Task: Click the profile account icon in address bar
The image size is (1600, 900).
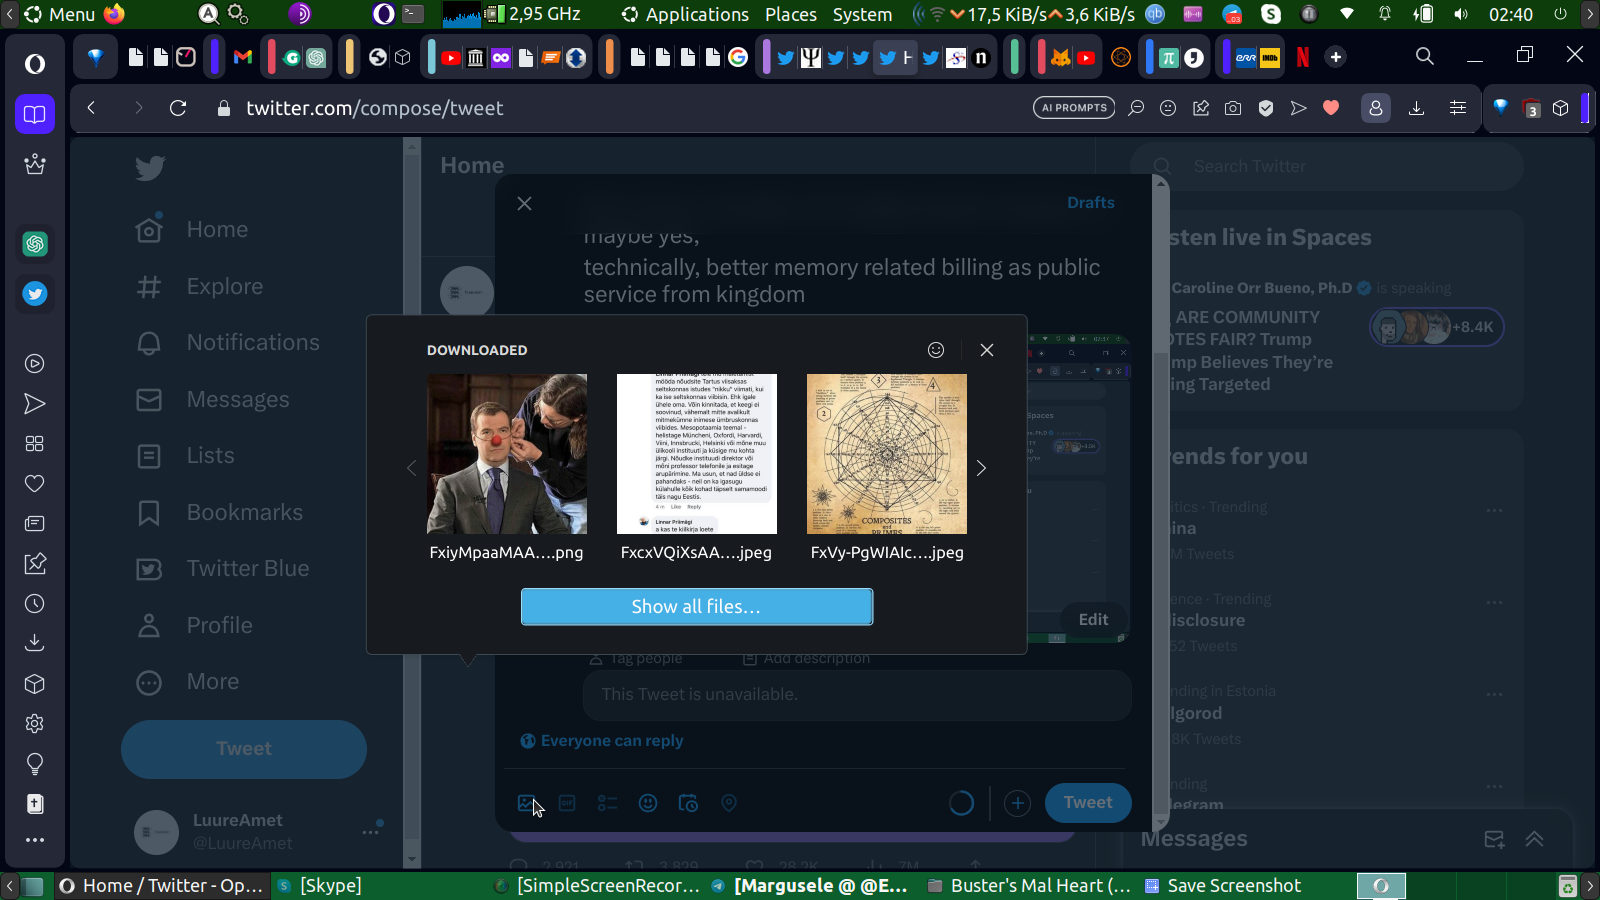Action: tap(1376, 108)
